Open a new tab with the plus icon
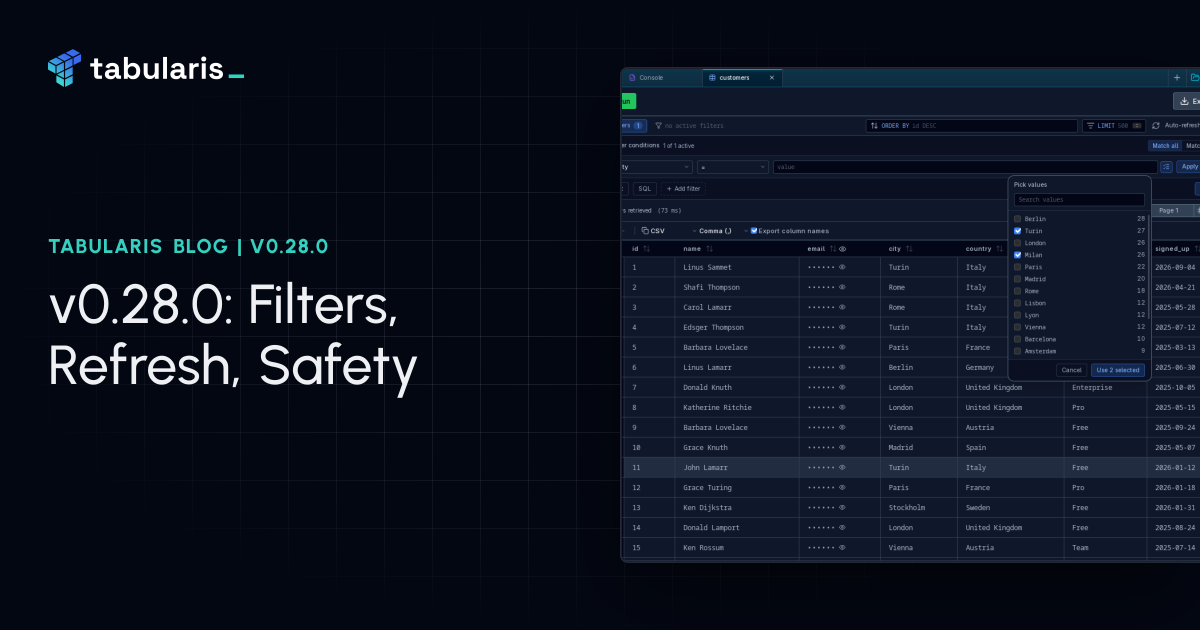Viewport: 1200px width, 630px height. pos(1176,78)
